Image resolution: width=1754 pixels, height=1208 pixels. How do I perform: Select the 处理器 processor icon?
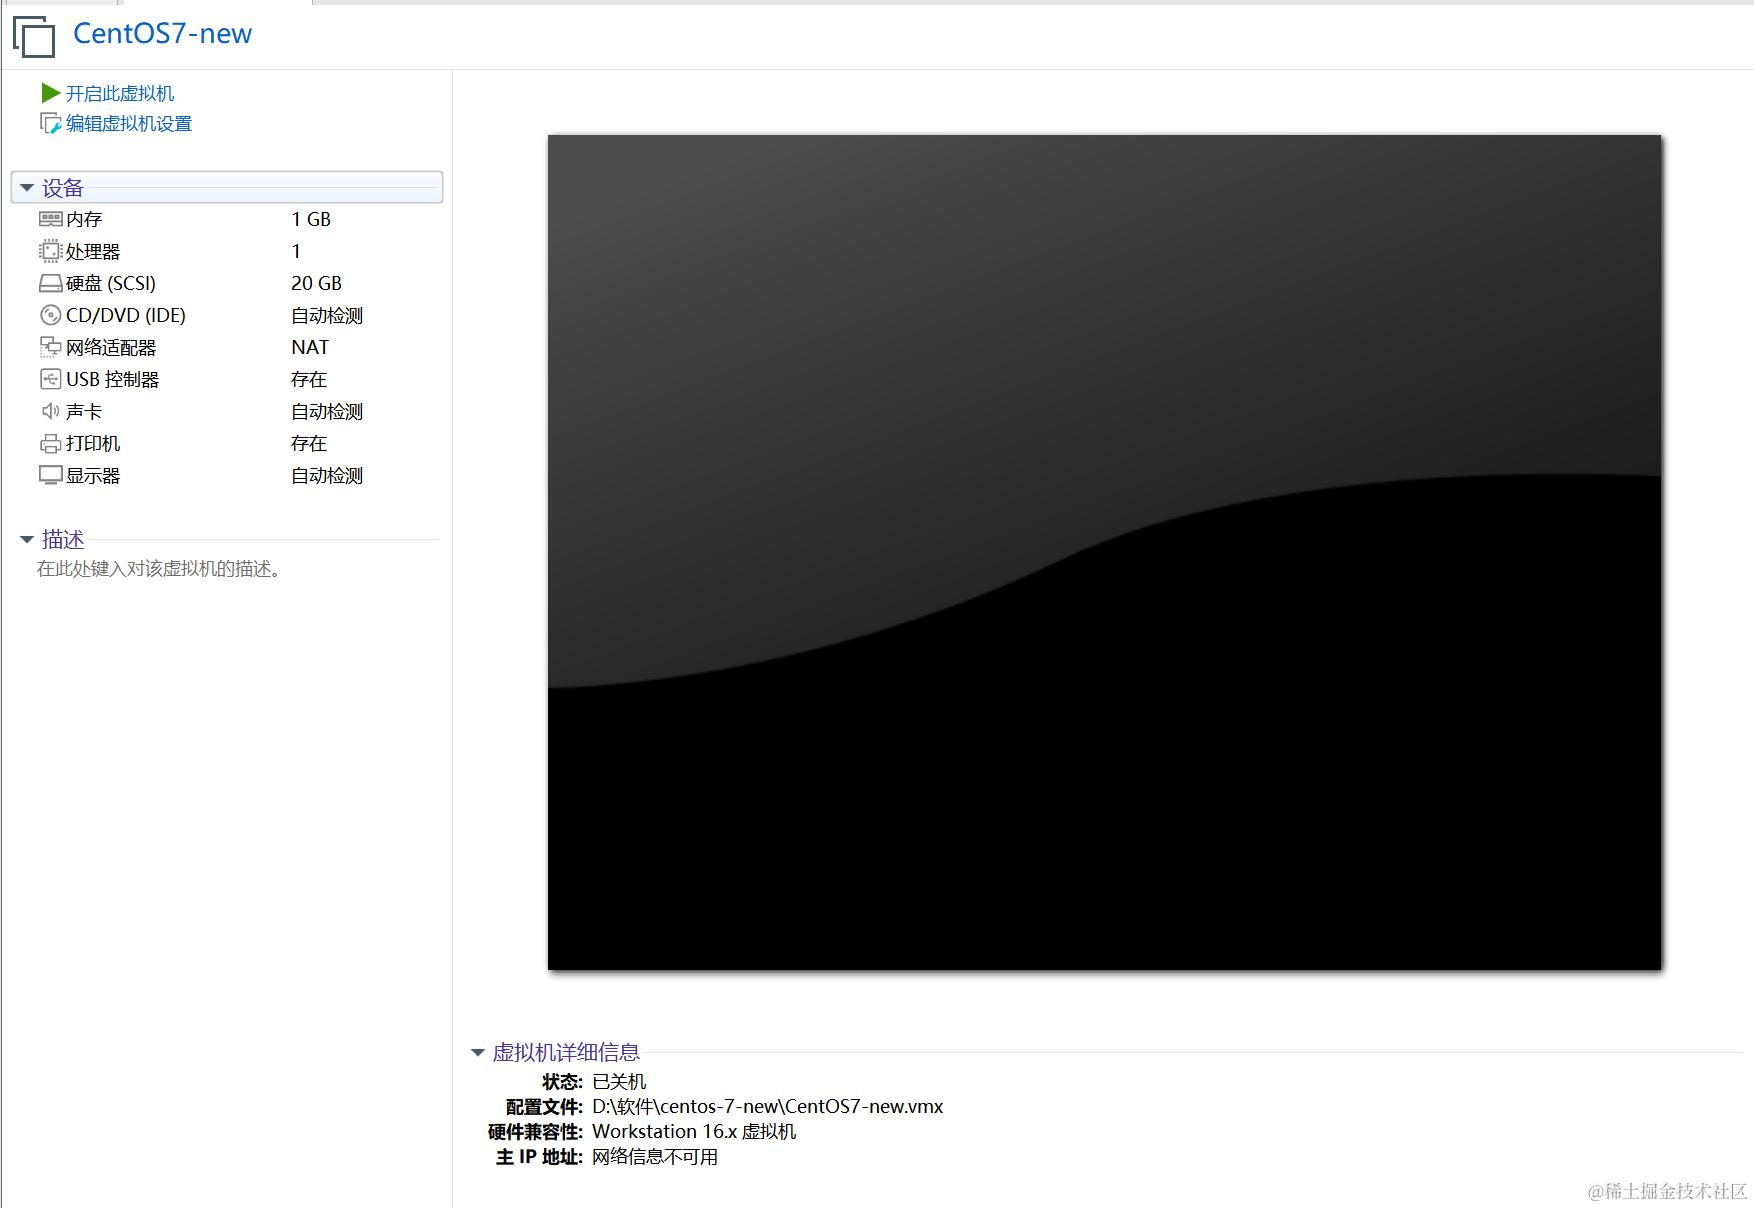(50, 251)
